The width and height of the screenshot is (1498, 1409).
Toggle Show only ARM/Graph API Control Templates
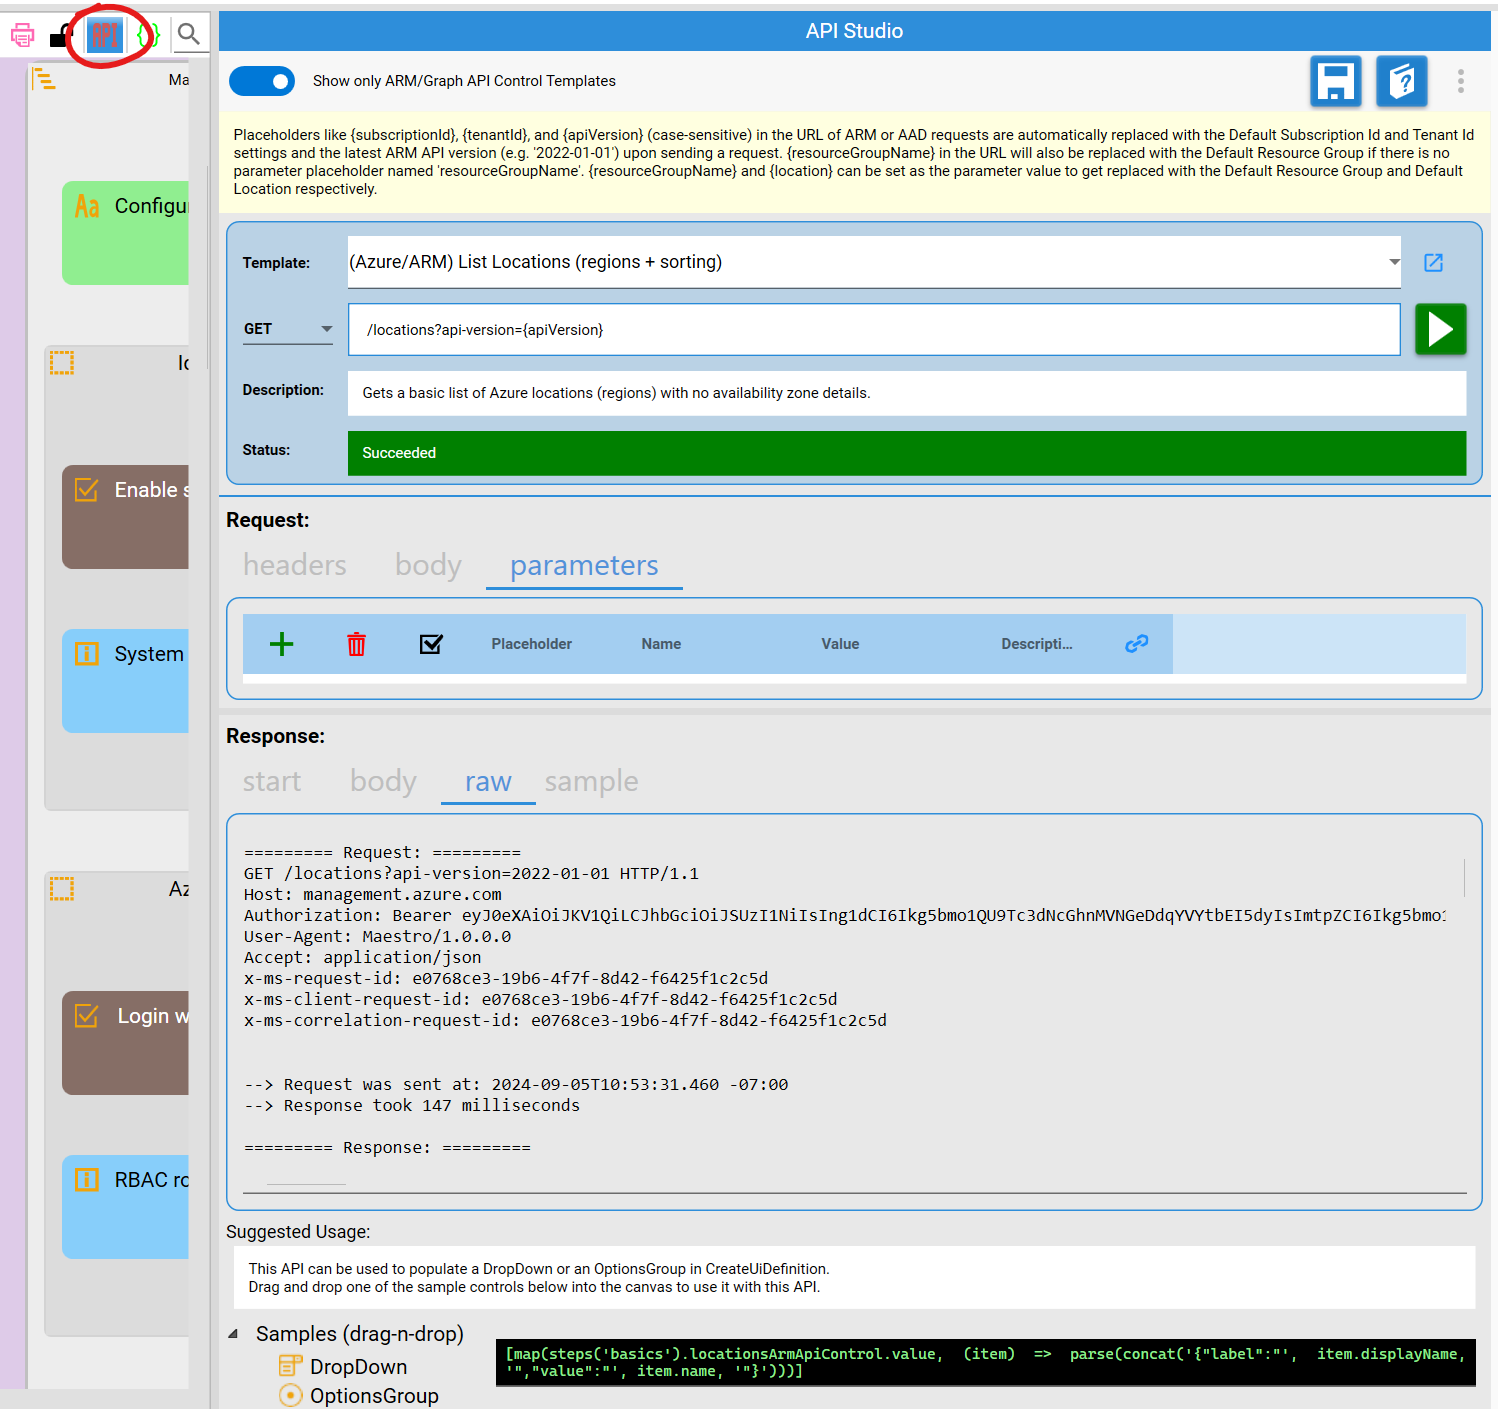click(261, 81)
